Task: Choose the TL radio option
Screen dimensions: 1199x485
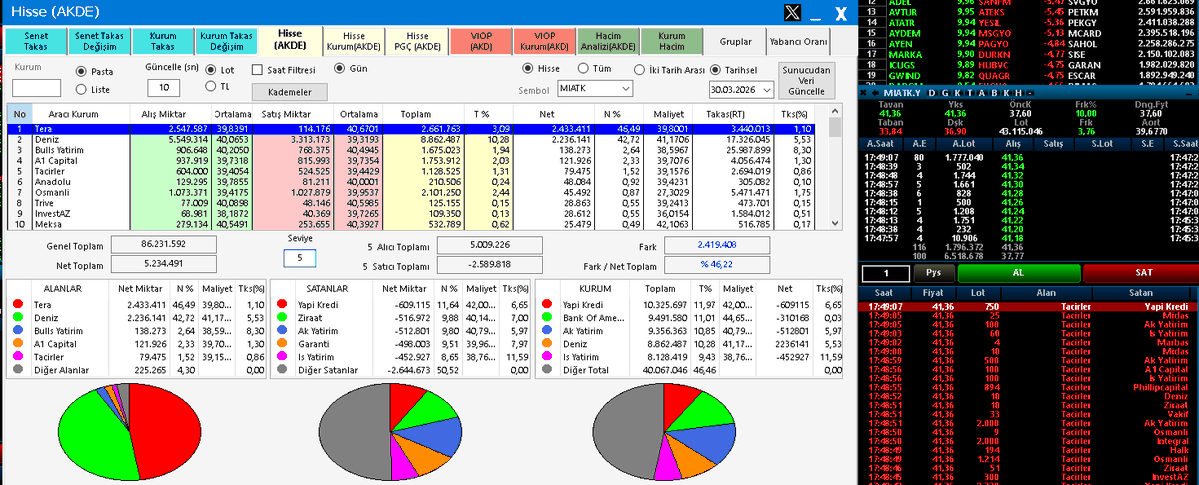Action: point(211,86)
